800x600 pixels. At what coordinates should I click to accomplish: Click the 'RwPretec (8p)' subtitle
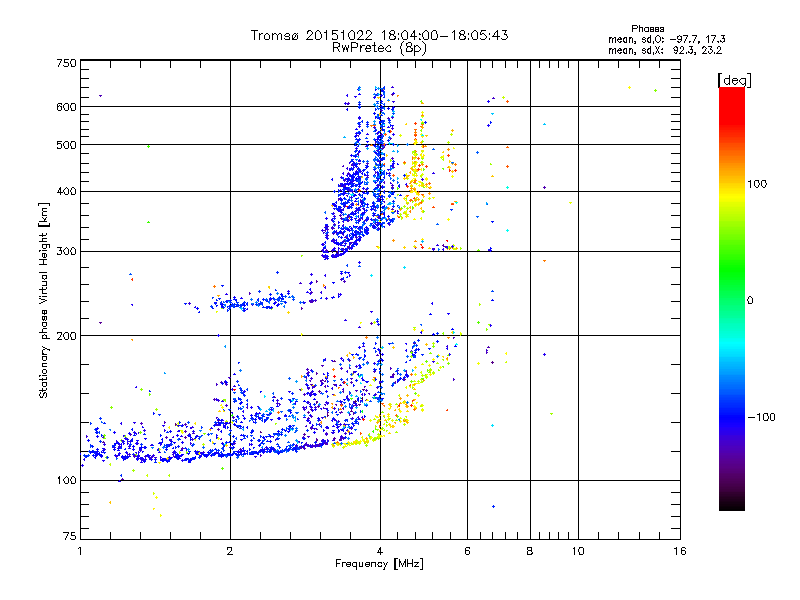pyautogui.click(x=379, y=48)
